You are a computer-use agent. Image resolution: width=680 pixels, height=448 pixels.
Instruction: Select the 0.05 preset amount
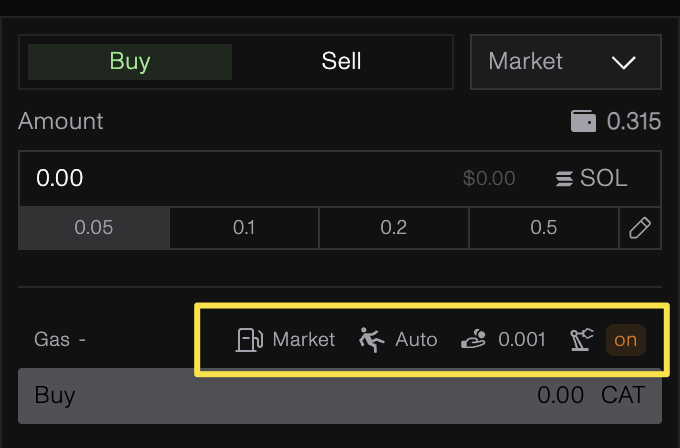click(x=94, y=228)
